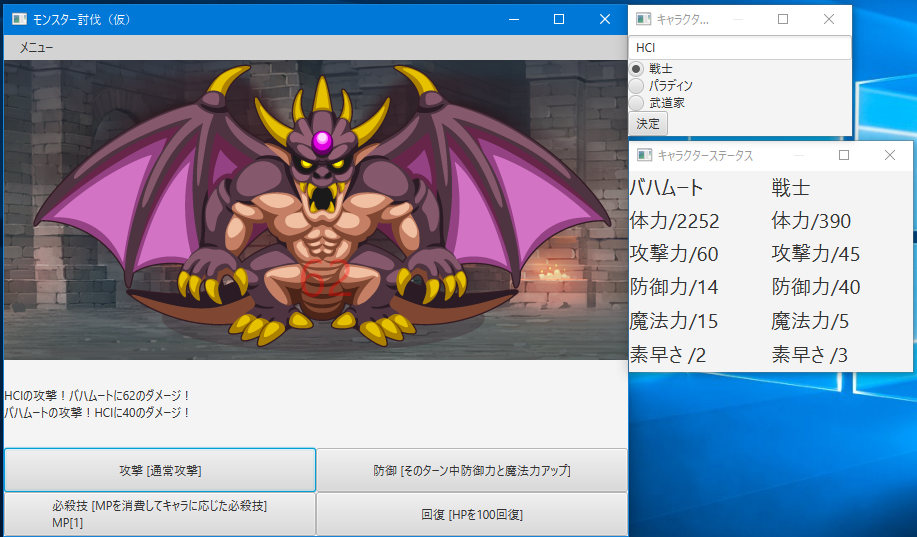Close the キャラクターステータス window

pos(889,155)
